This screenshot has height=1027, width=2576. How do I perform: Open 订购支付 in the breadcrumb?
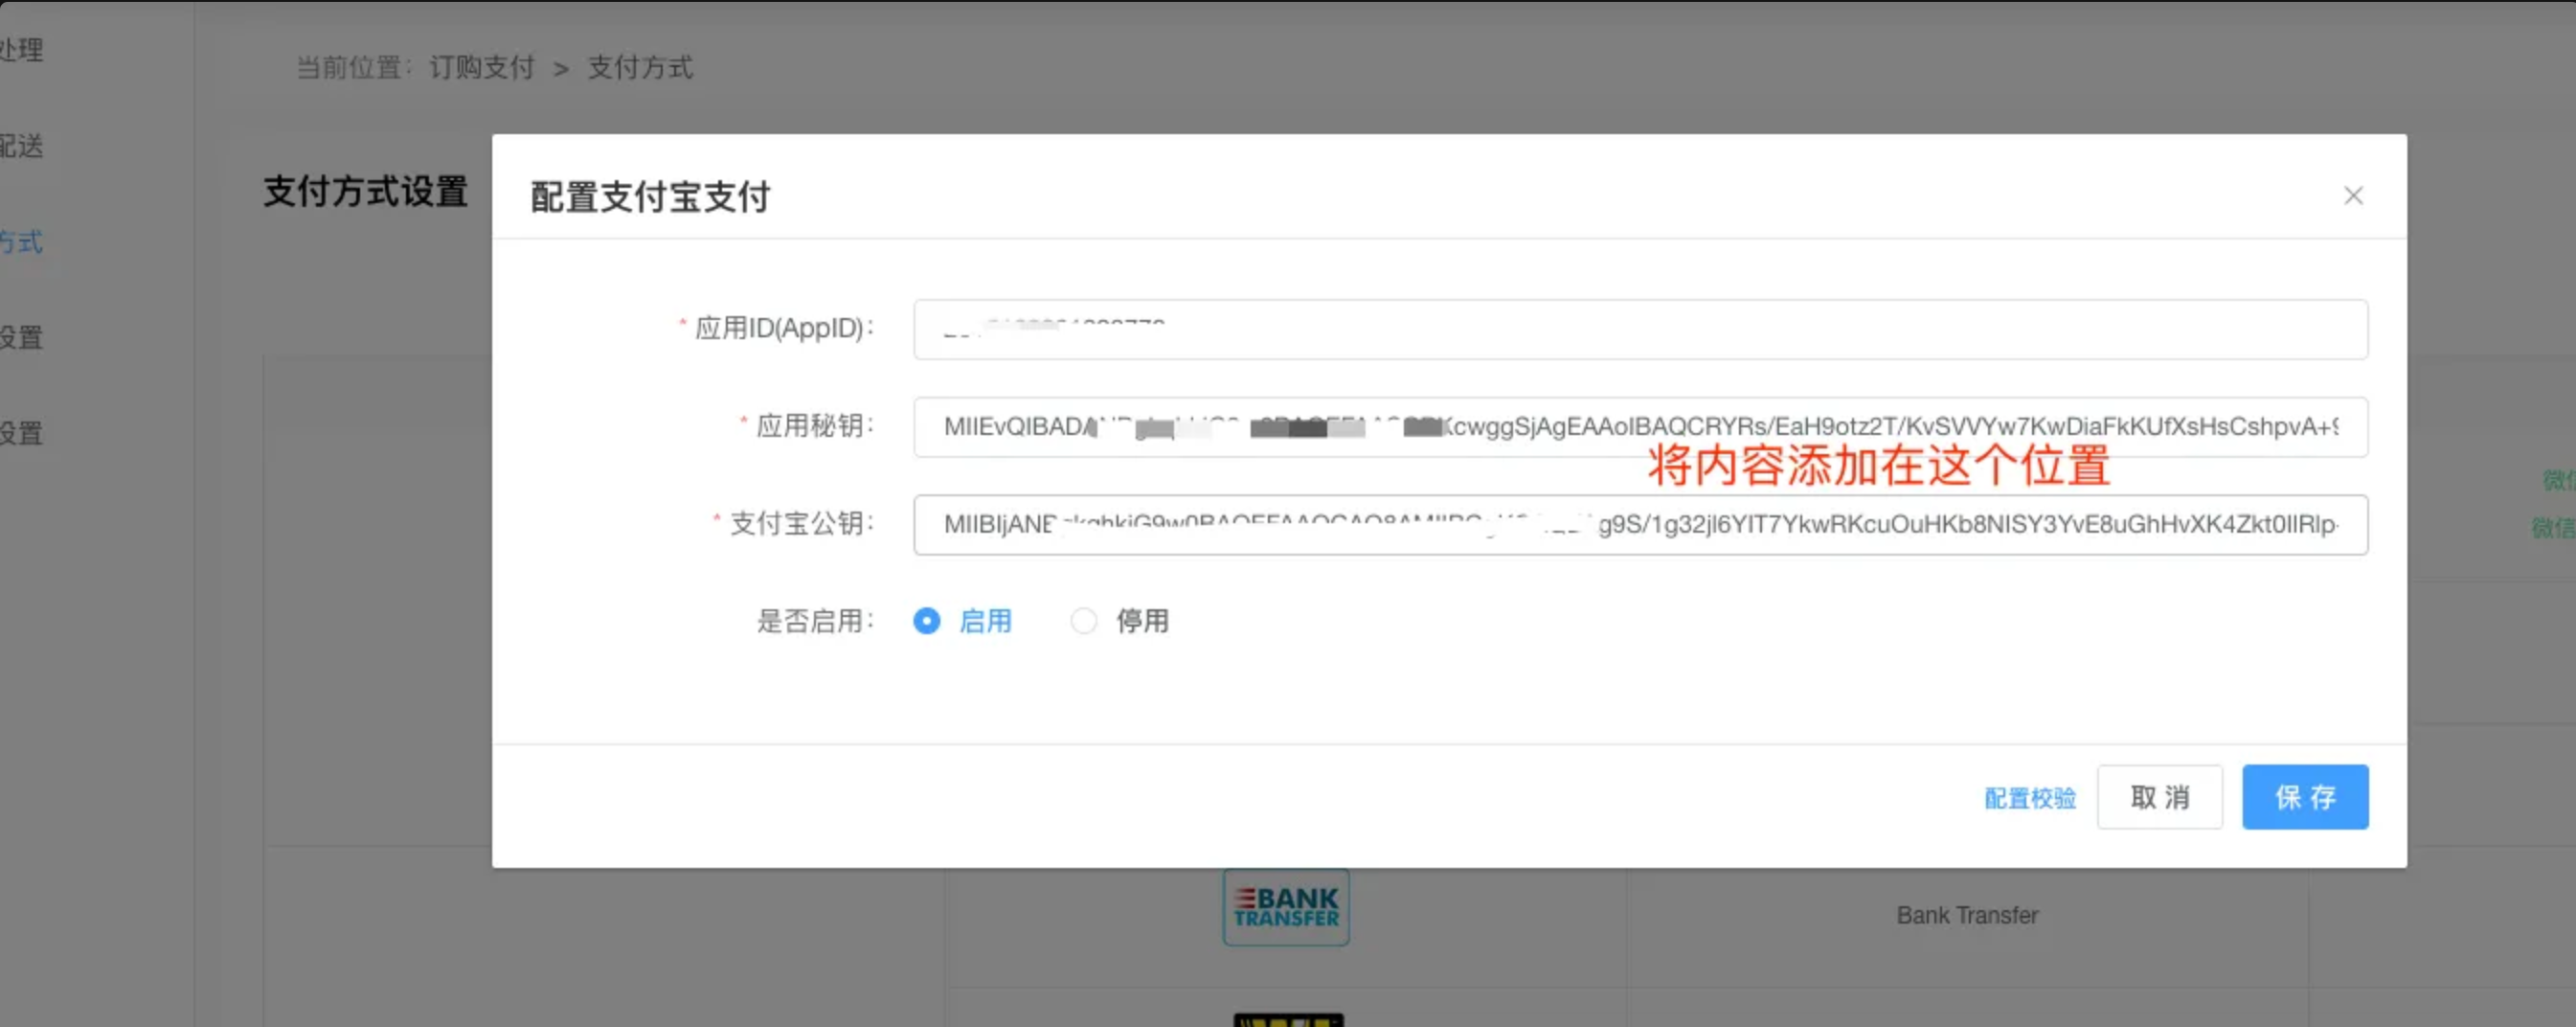pyautogui.click(x=482, y=68)
